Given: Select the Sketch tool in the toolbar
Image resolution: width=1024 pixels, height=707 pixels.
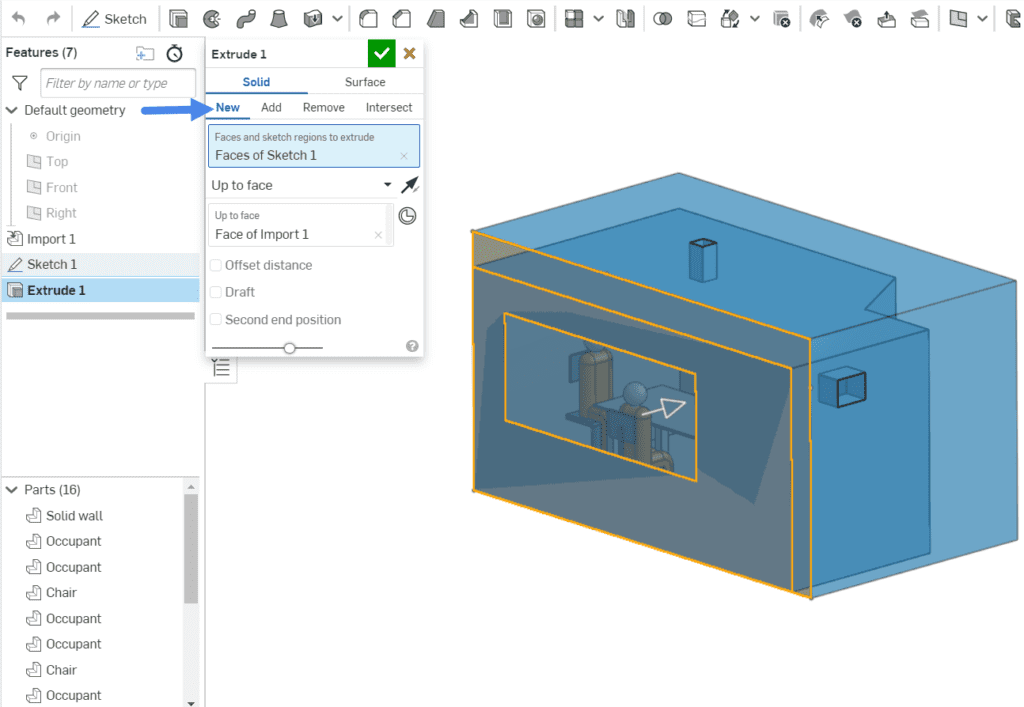Looking at the screenshot, I should point(115,18).
